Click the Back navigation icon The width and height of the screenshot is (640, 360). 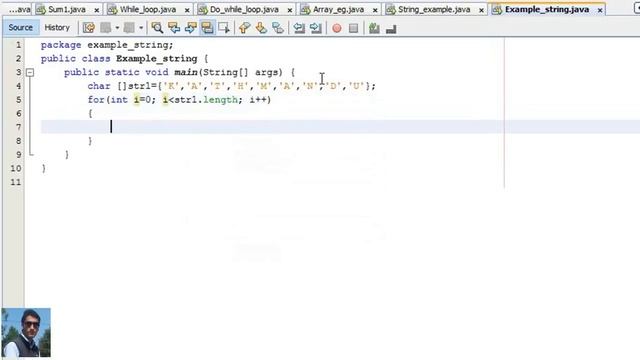coord(106,28)
